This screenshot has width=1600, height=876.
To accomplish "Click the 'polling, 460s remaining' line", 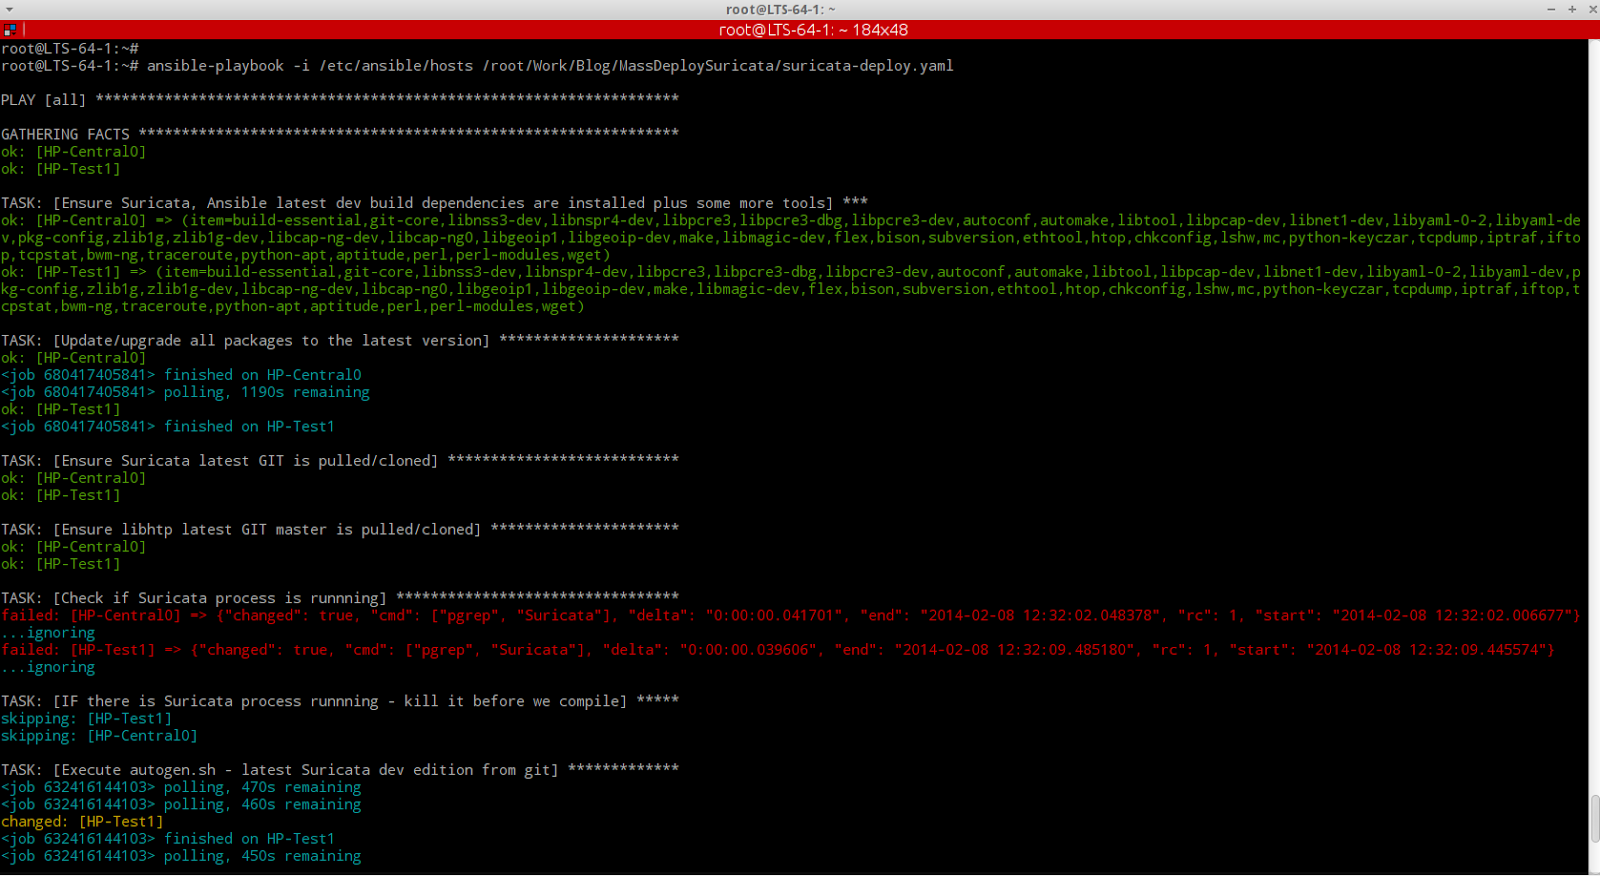I will point(181,804).
